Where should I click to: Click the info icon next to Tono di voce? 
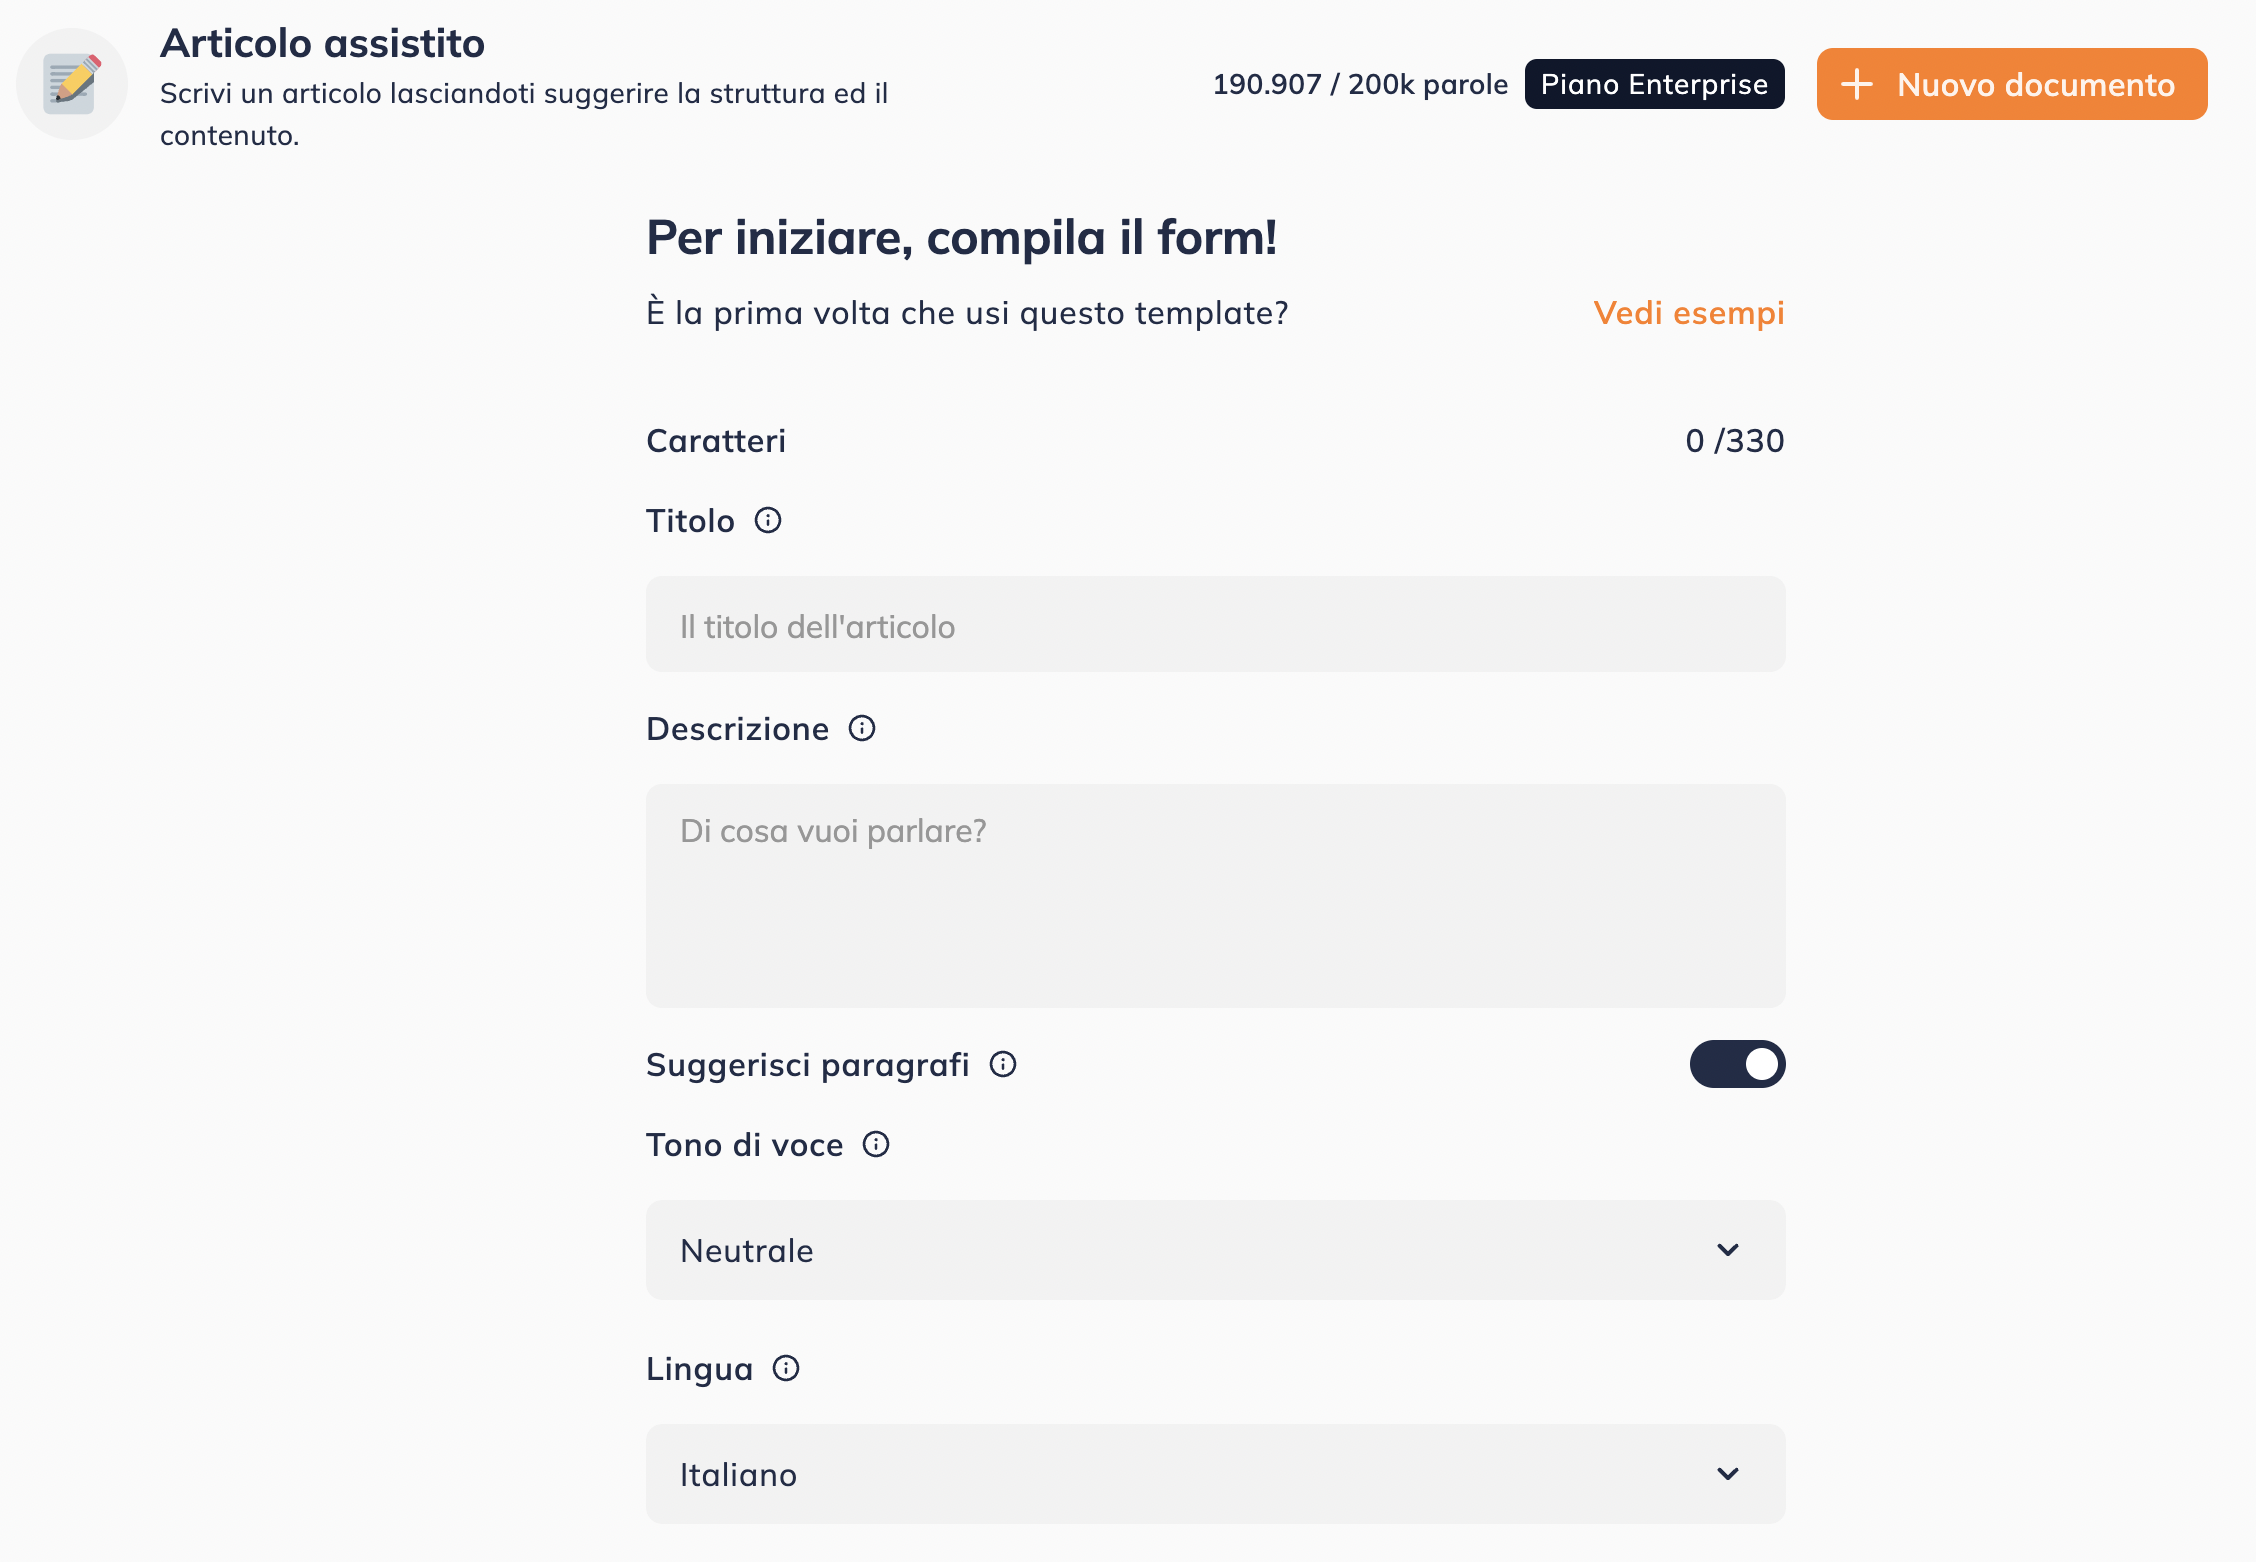875,1145
